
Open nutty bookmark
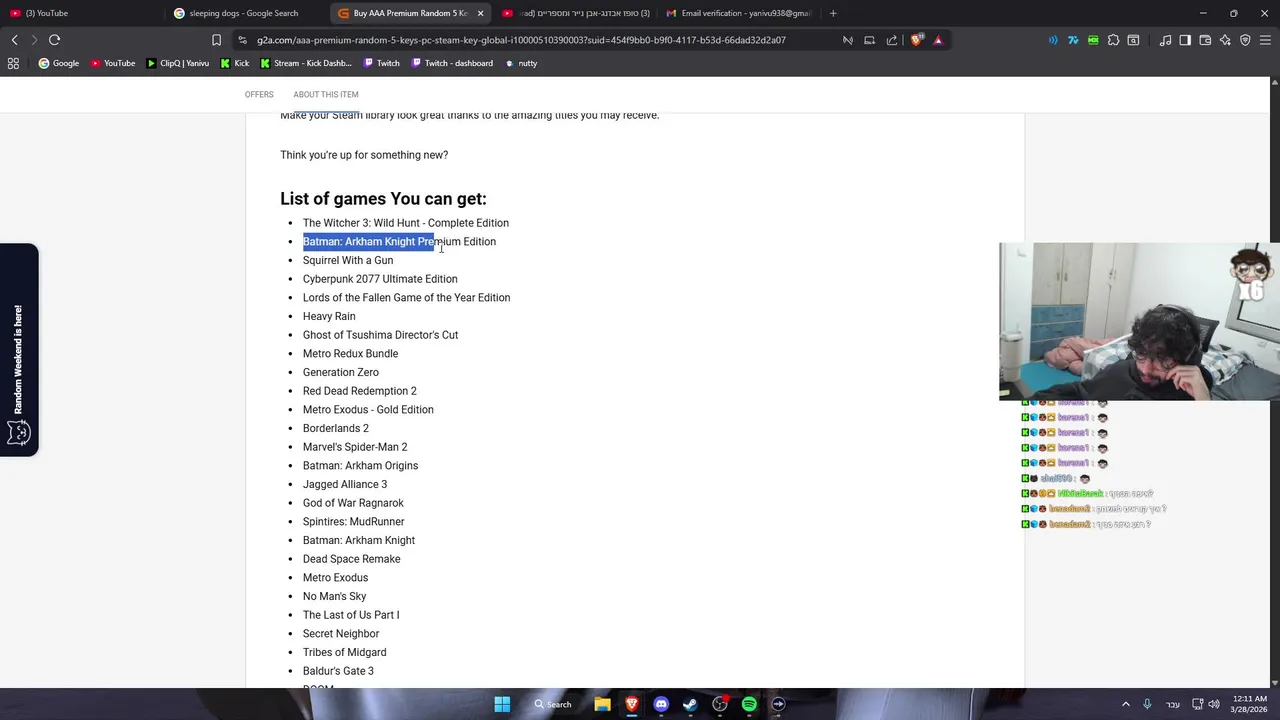pos(521,63)
